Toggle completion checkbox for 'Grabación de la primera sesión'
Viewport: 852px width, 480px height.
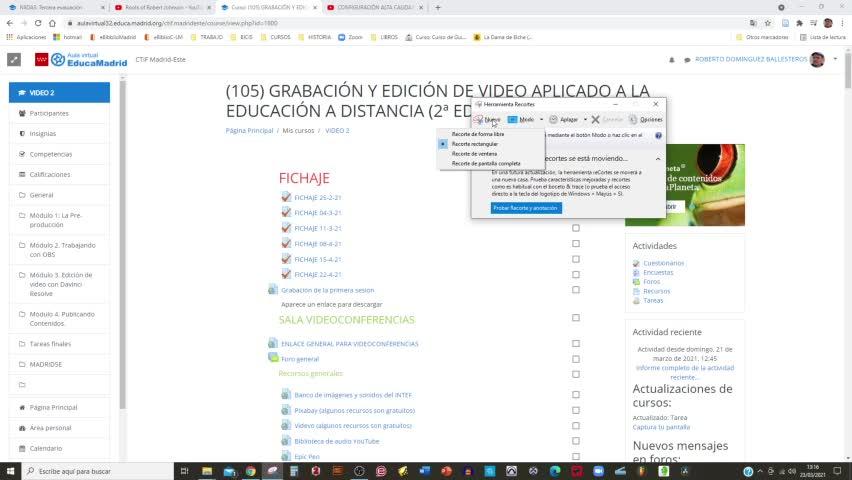click(575, 290)
